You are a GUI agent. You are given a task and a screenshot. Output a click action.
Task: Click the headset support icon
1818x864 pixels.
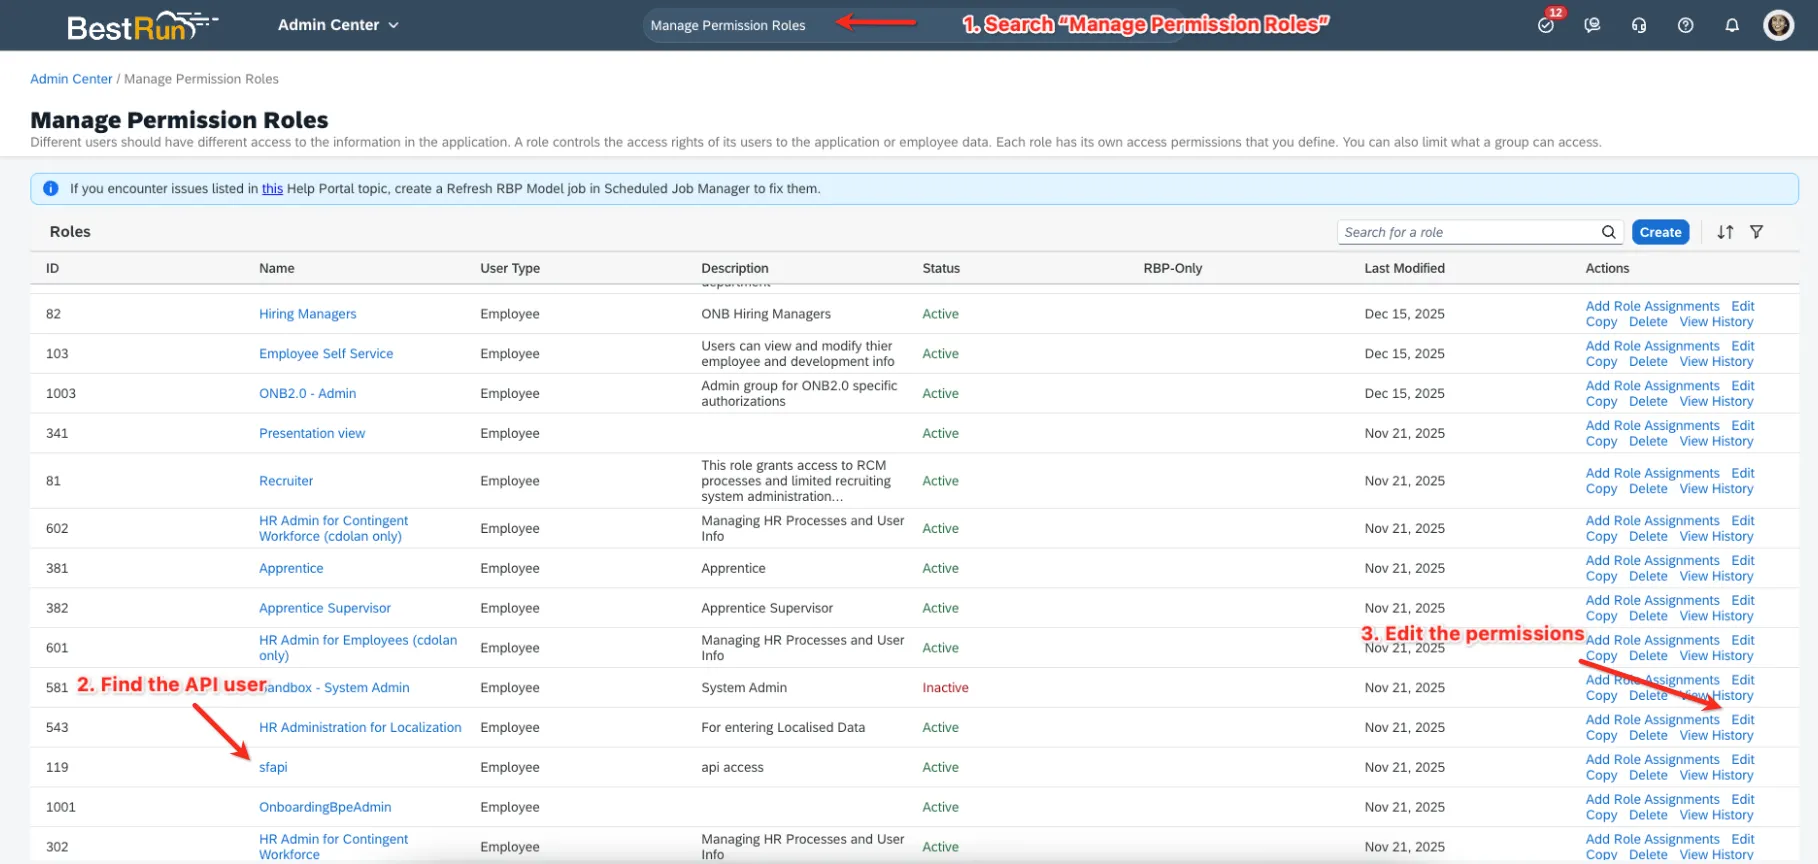click(x=1639, y=25)
